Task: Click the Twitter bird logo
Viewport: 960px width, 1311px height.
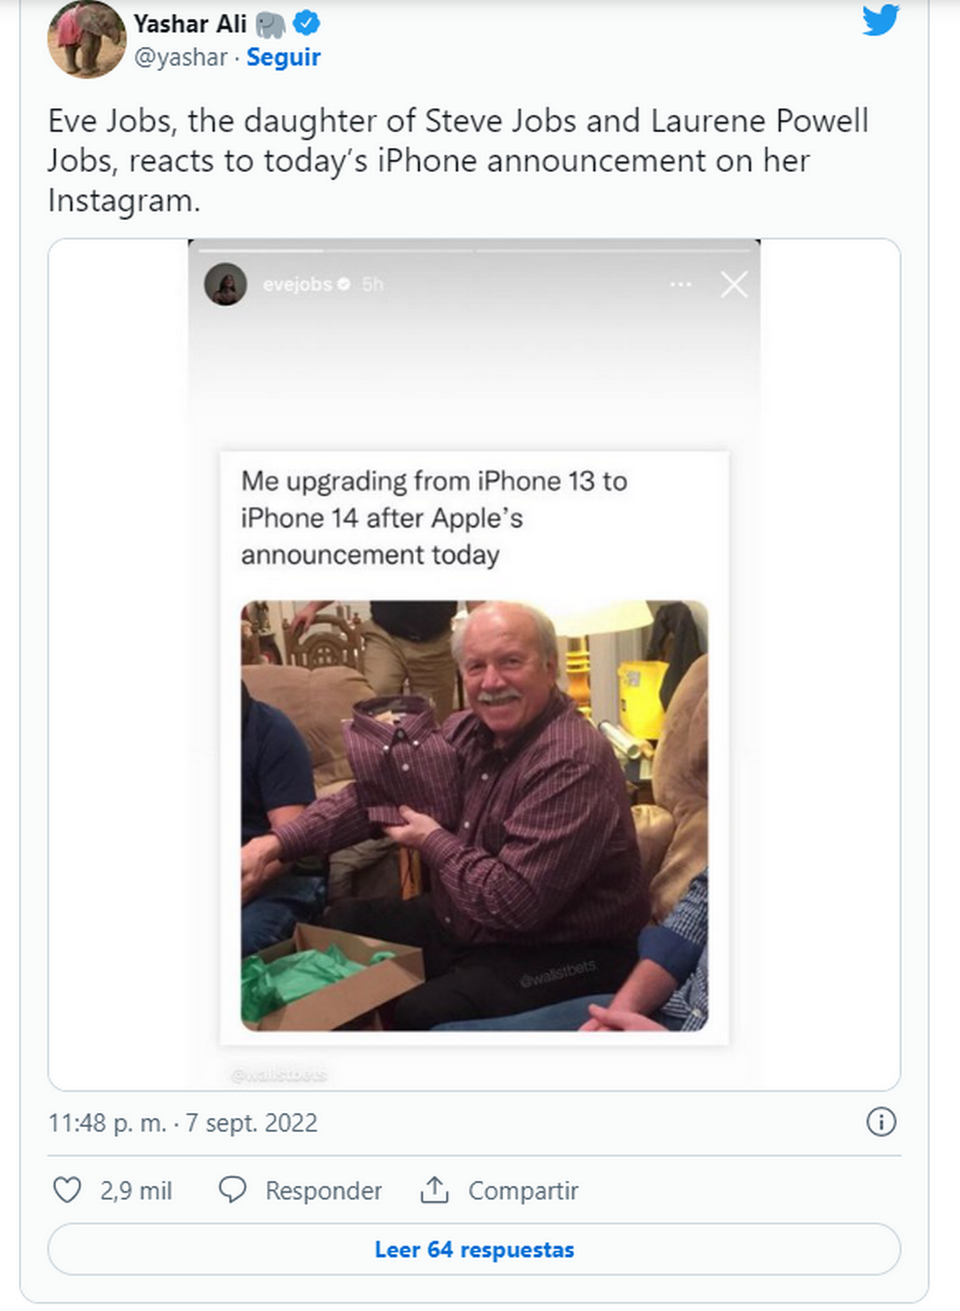Action: point(881,19)
